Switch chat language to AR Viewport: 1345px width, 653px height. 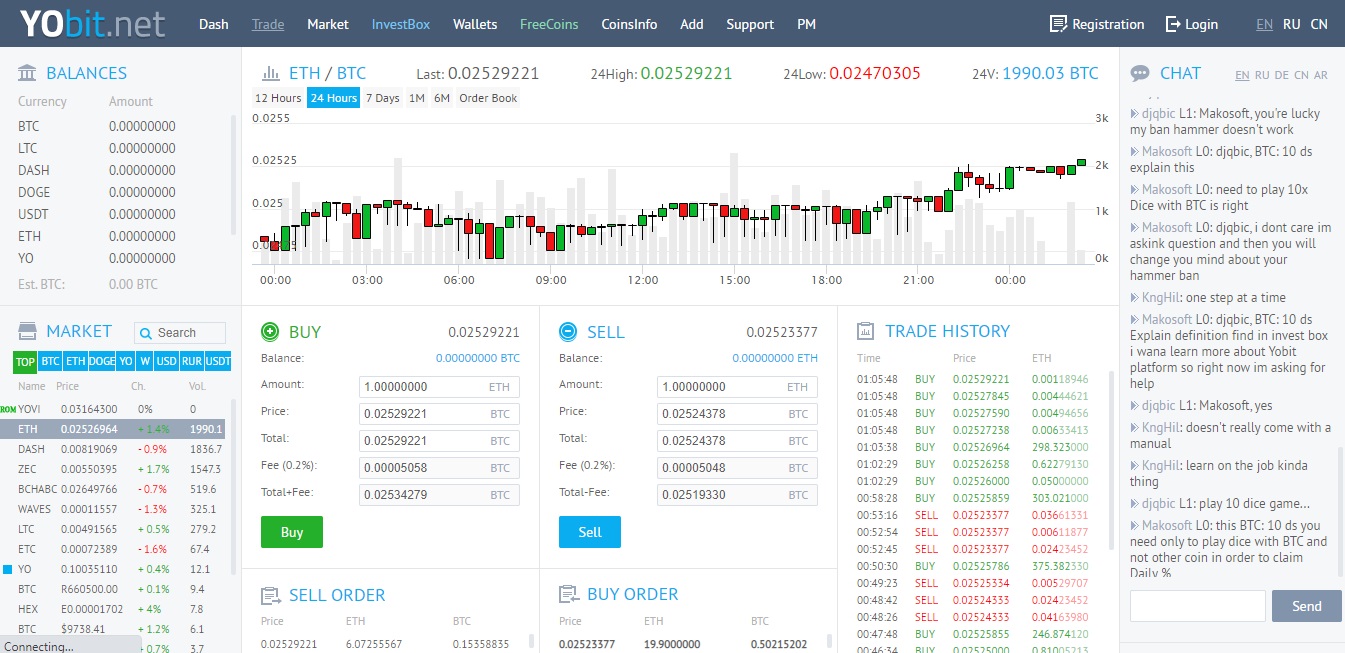(1321, 75)
